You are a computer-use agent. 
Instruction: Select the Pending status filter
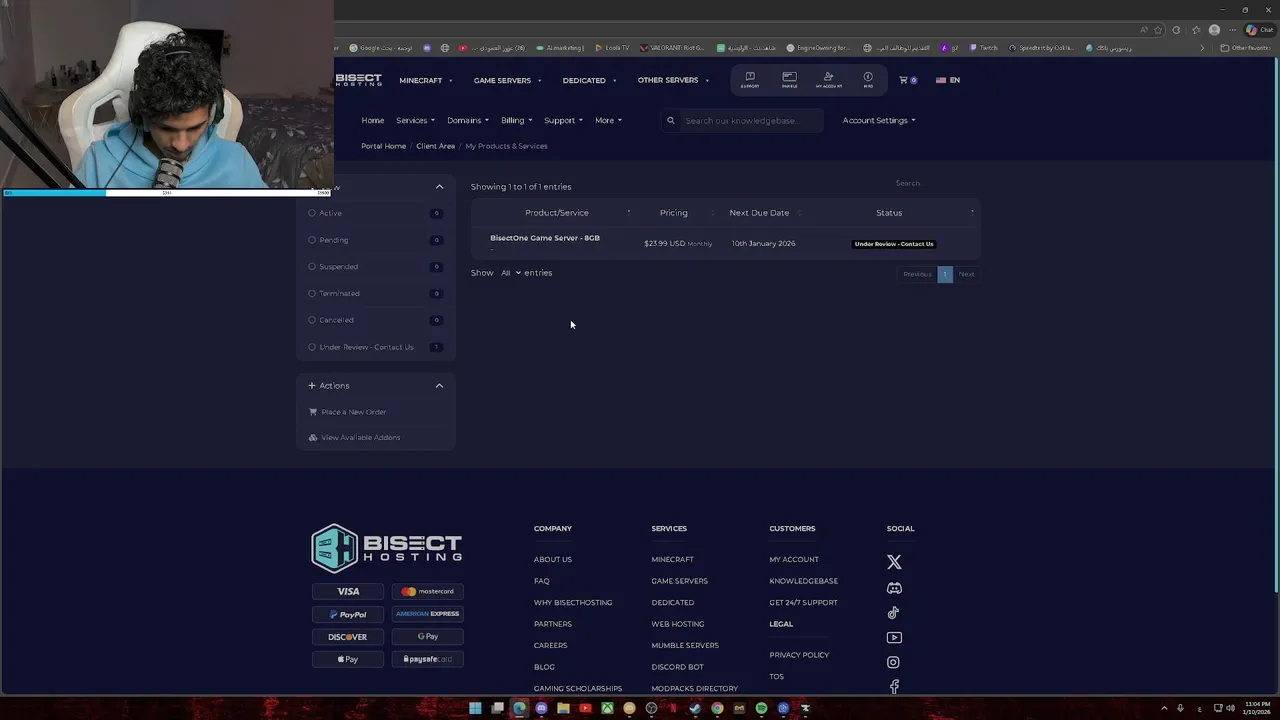376,240
